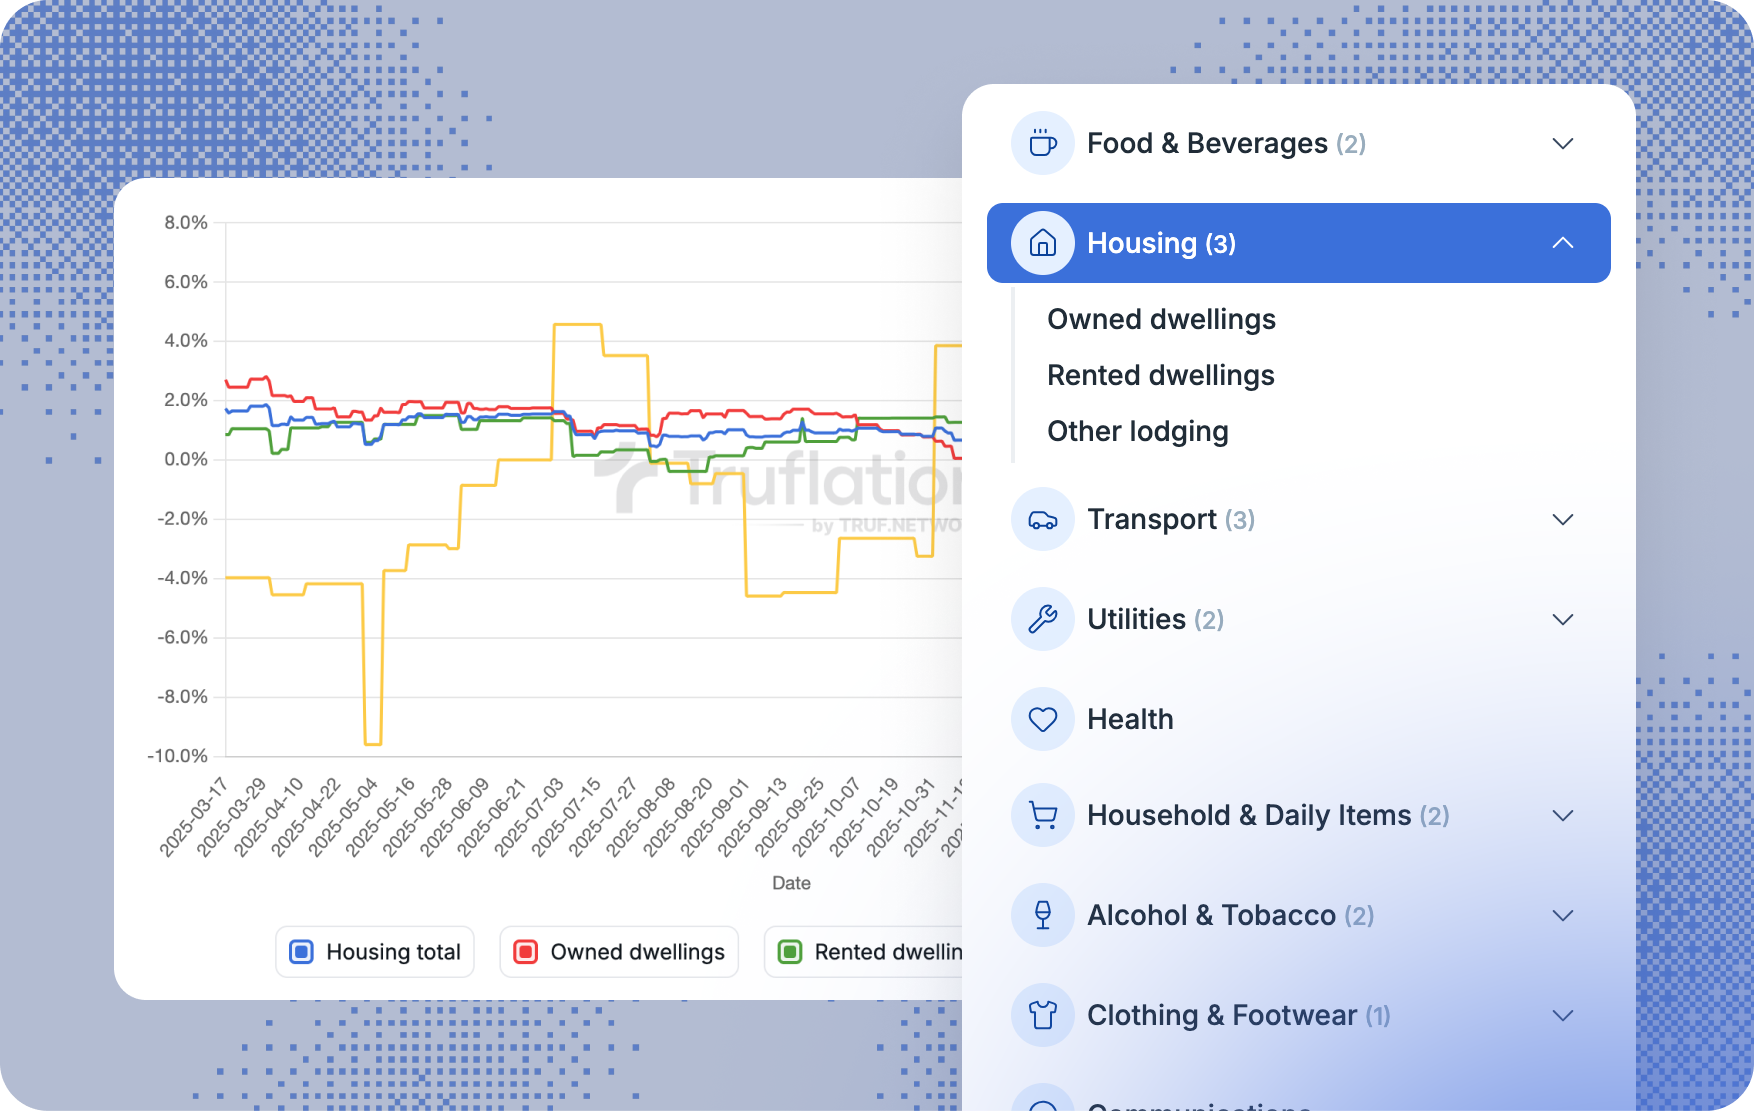Click the Utilities wrench icon
The image size is (1754, 1111).
coord(1042,619)
